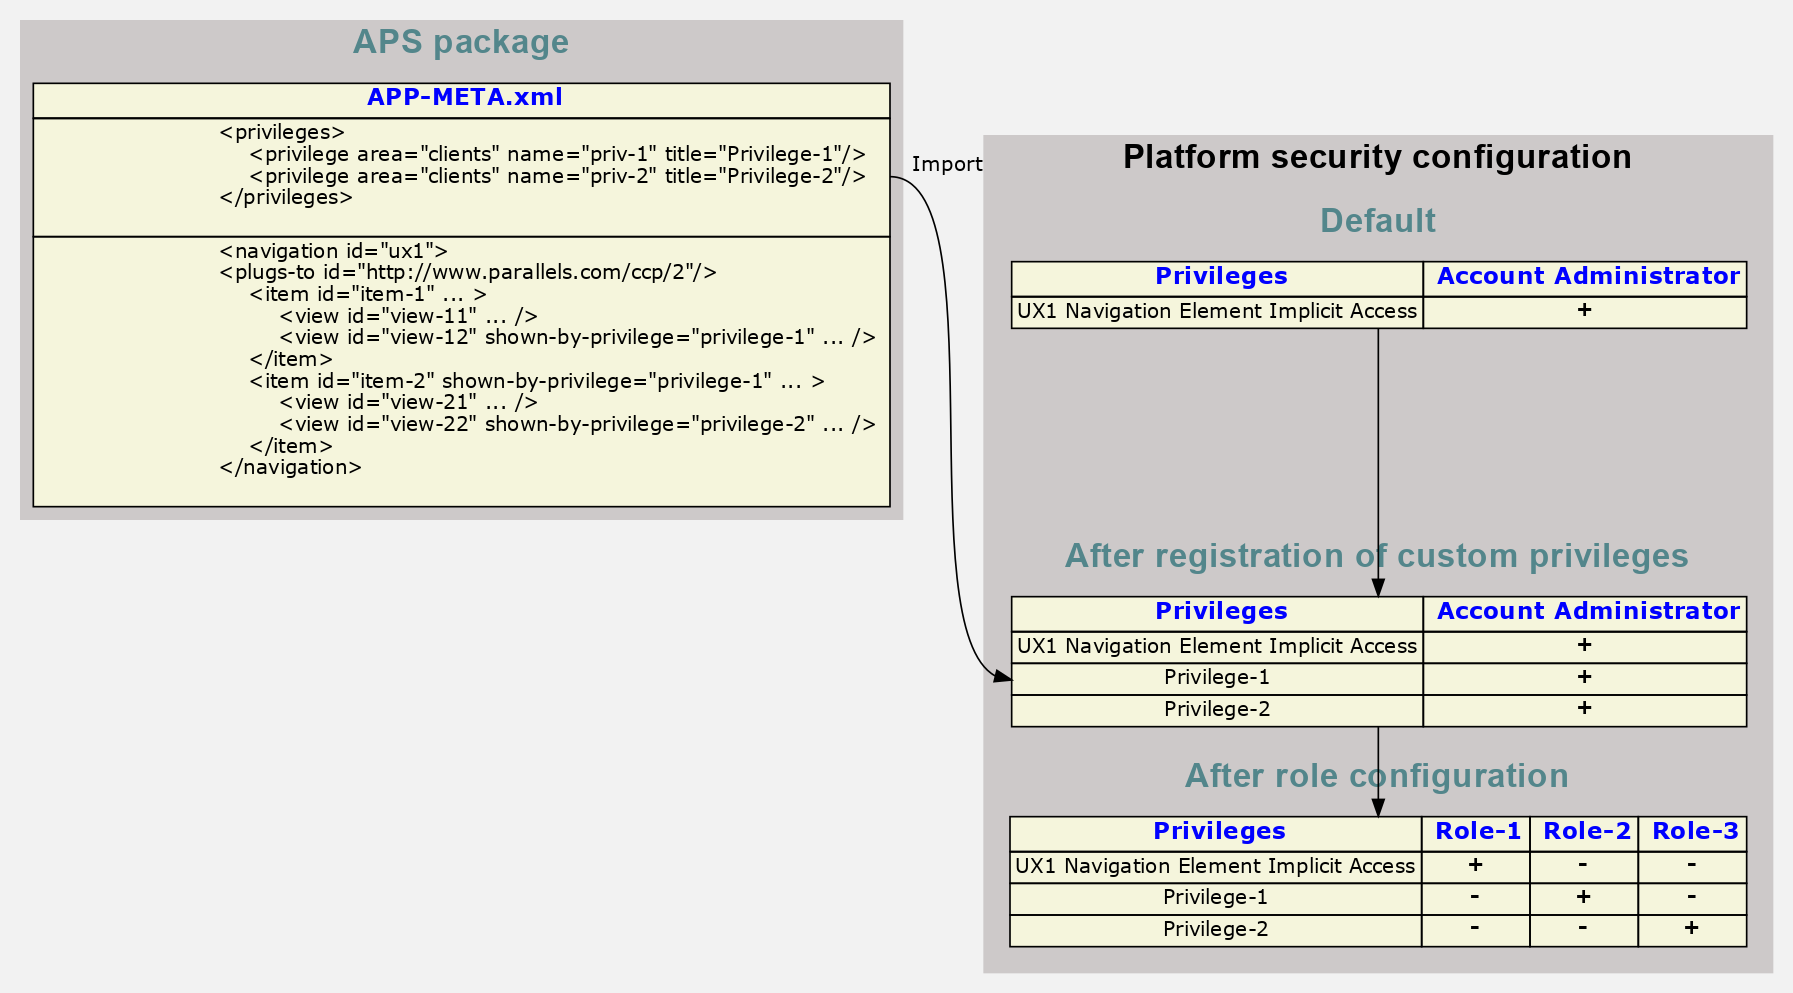Click the plus under Role-1 for UX1 Navigation

click(1475, 865)
